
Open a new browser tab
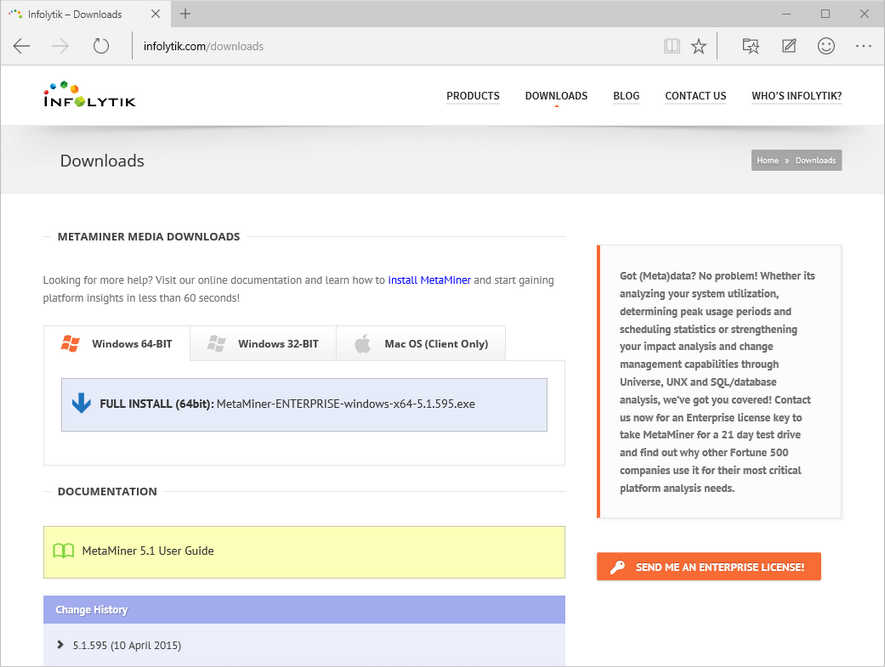185,14
